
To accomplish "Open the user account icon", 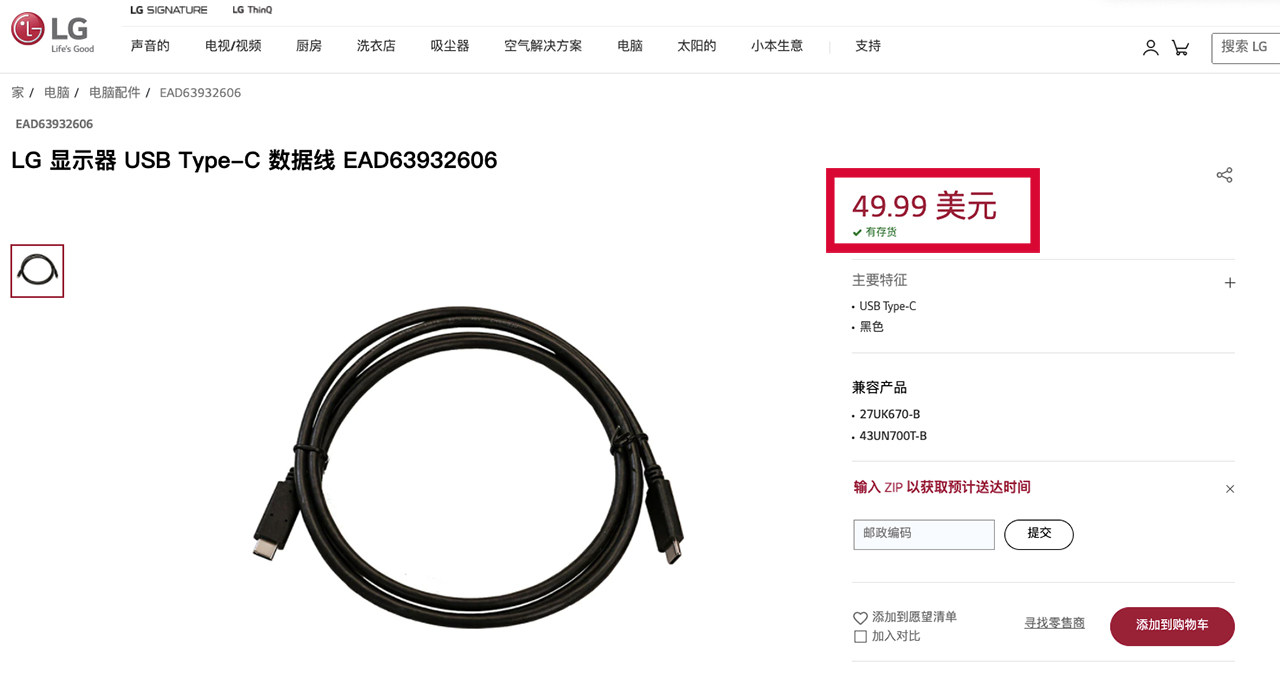I will 1151,47.
